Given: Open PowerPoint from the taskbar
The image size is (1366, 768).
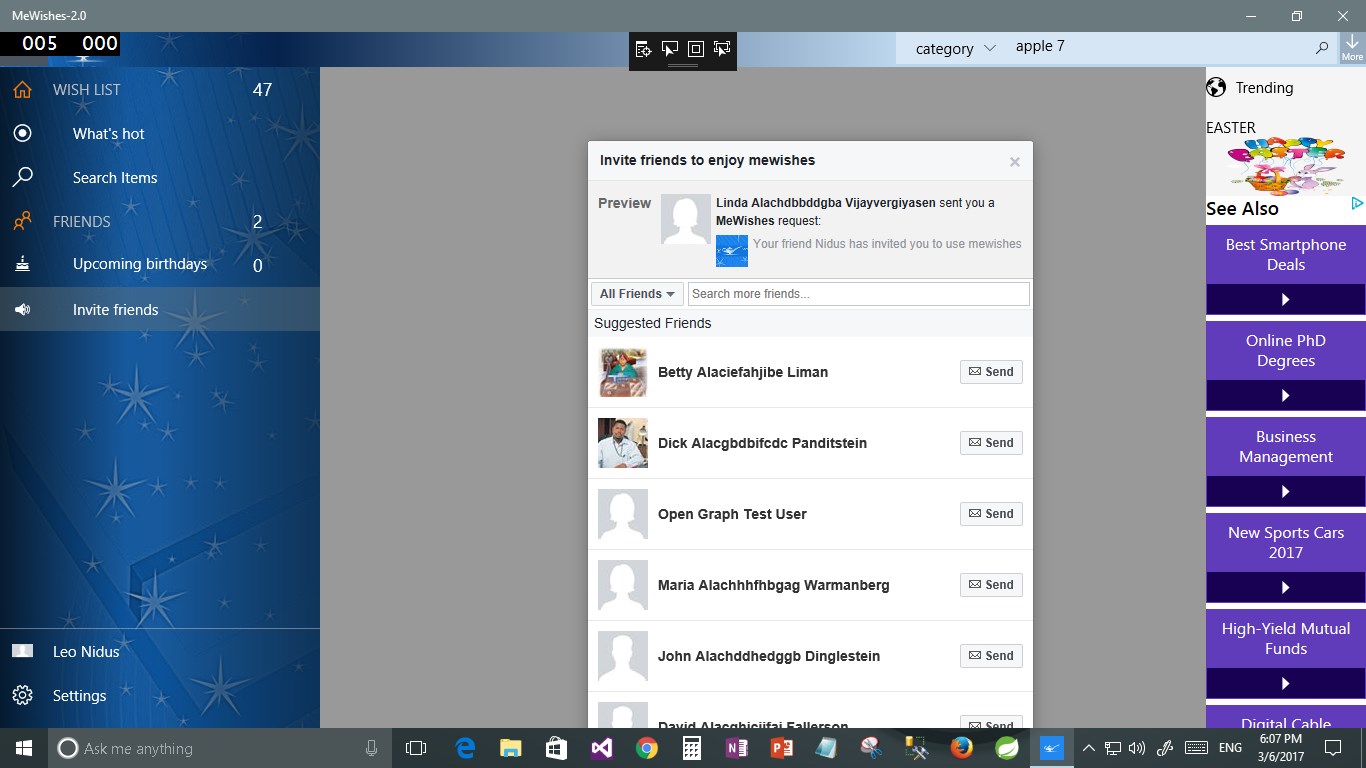Looking at the screenshot, I should (x=782, y=748).
